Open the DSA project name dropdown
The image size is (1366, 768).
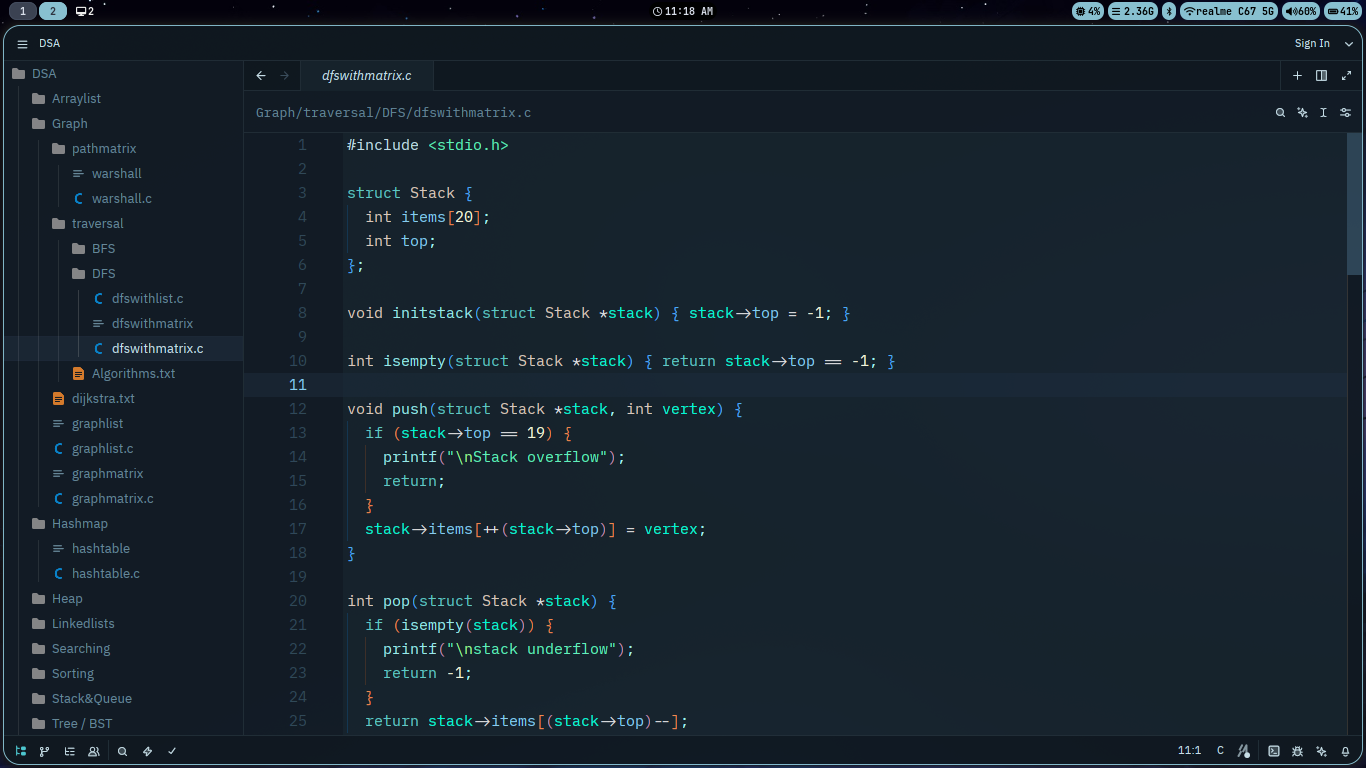point(50,44)
